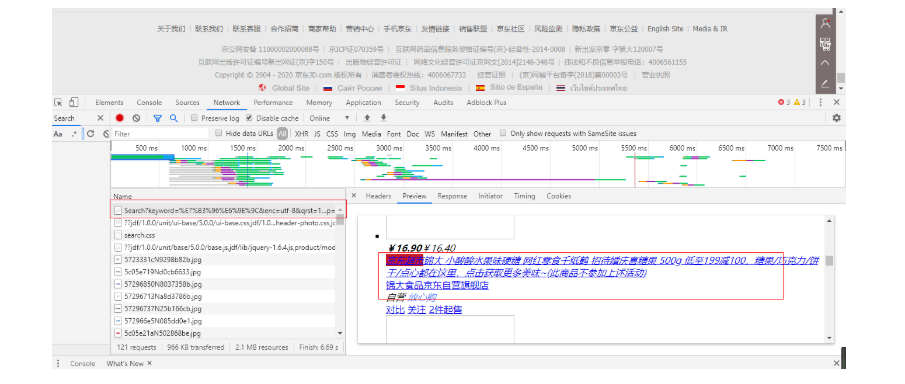
Task: Open the JD shopping cart sidebar icon
Action: tap(825, 44)
